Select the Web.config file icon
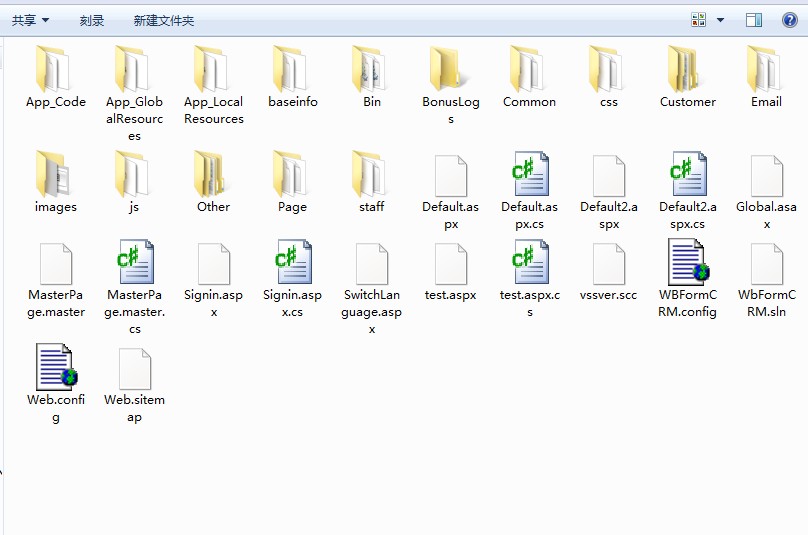The height and width of the screenshot is (535, 808). pos(56,367)
